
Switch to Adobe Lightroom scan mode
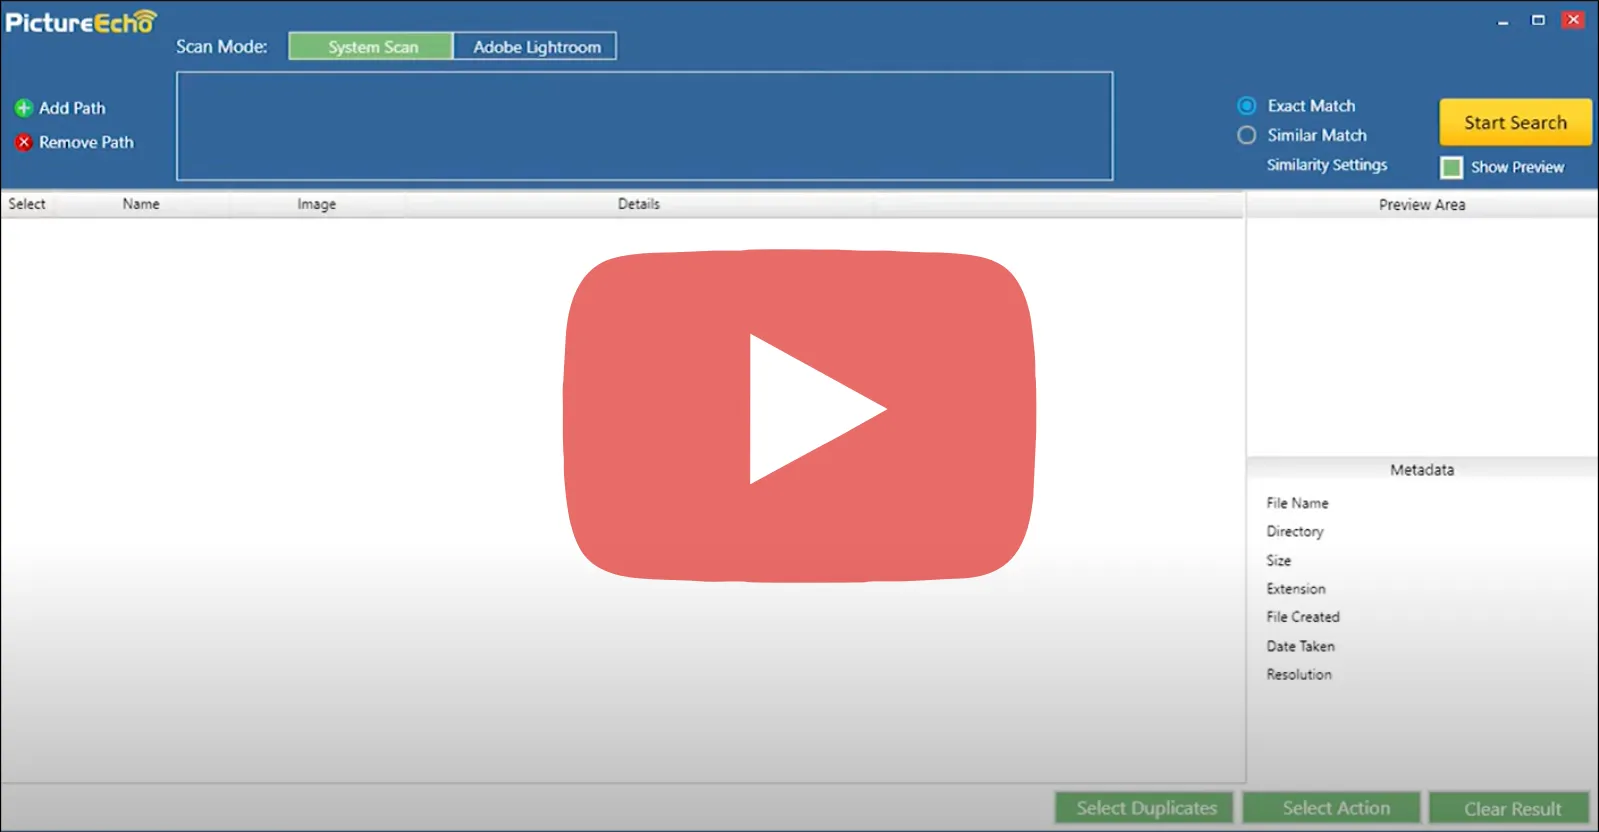pos(536,47)
